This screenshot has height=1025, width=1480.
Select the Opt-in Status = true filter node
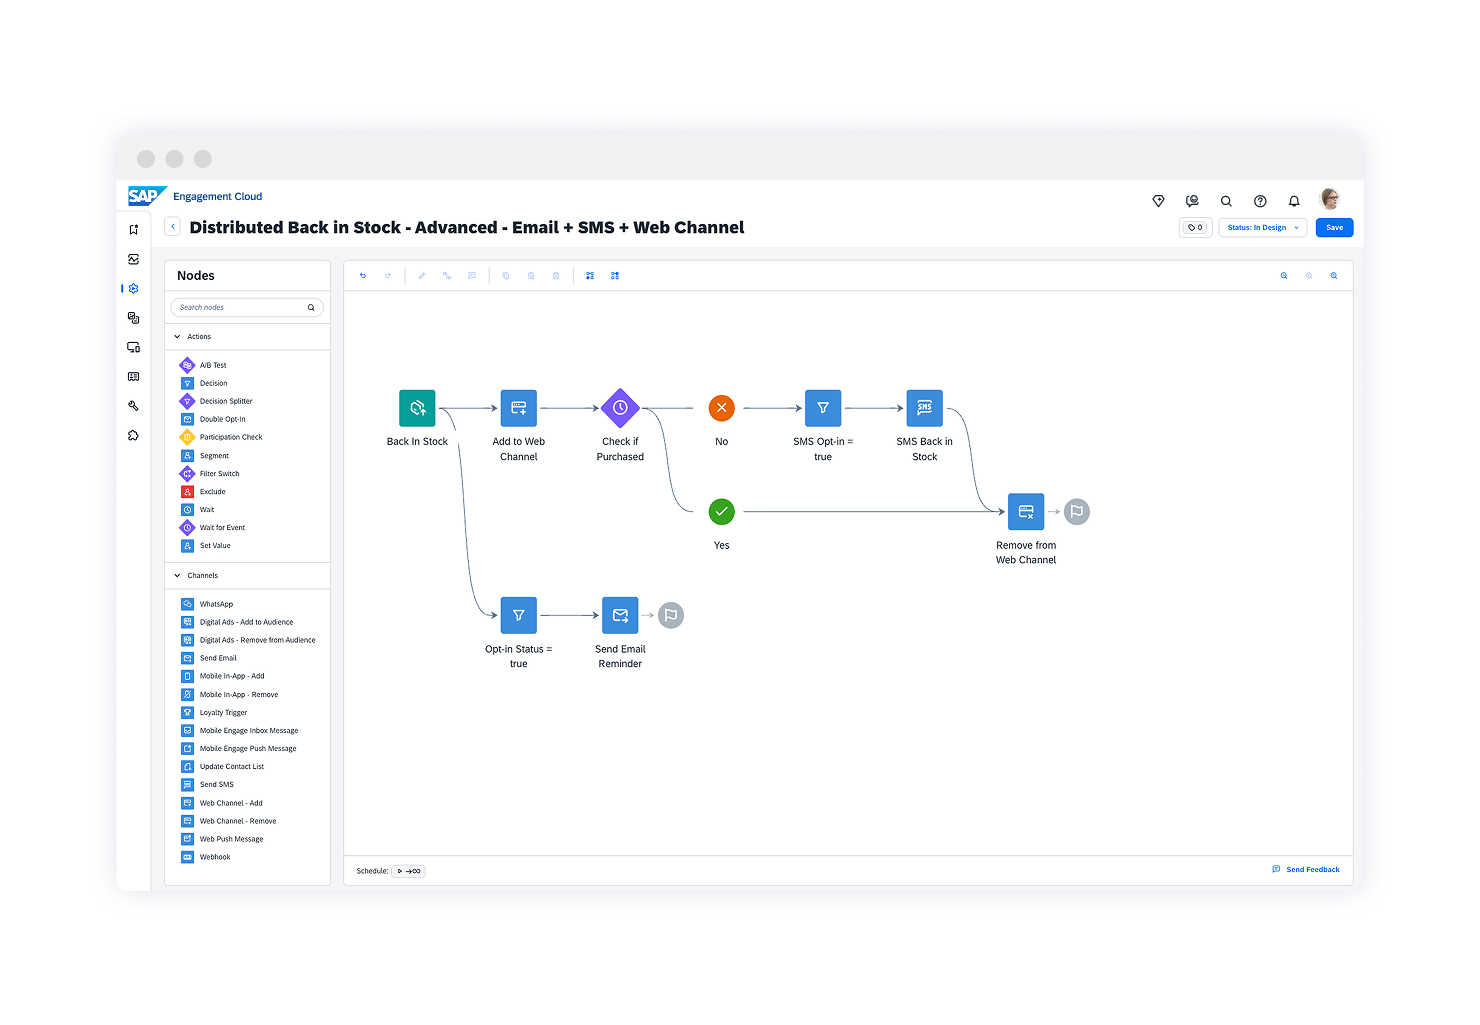click(519, 615)
